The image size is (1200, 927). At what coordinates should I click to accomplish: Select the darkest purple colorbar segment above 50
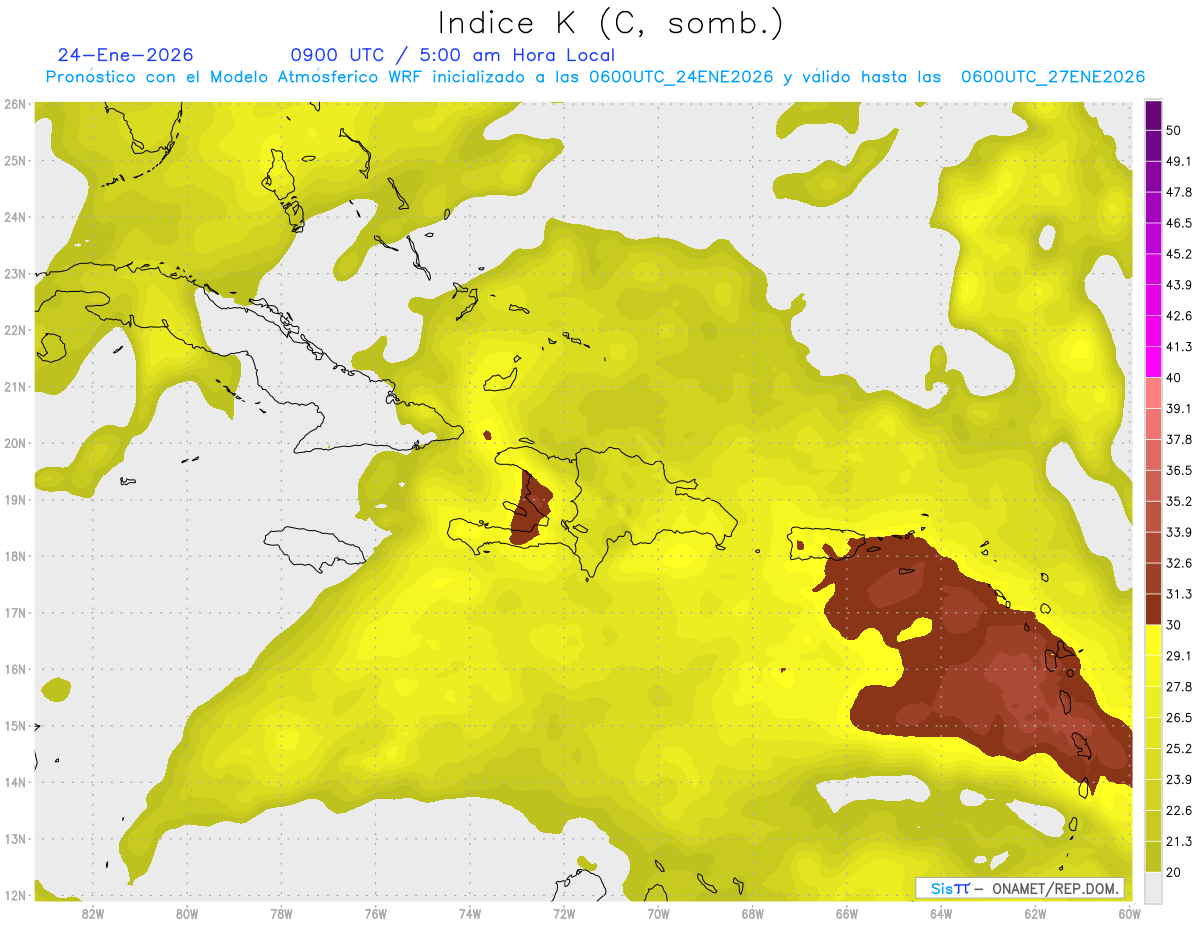(x=1153, y=116)
